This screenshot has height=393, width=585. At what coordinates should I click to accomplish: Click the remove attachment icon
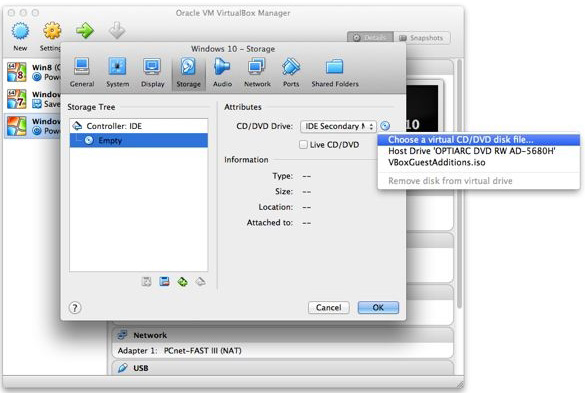[x=200, y=282]
